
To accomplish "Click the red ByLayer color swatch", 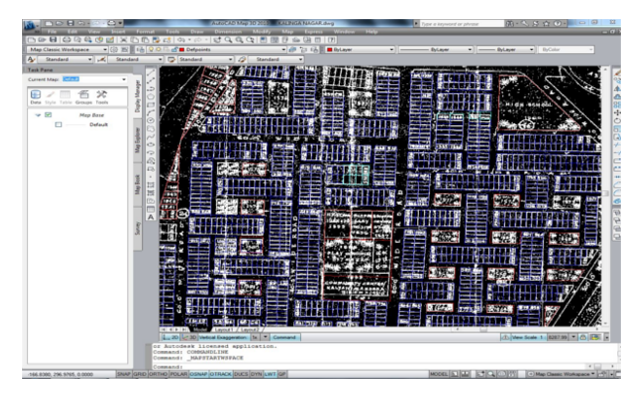I will tap(330, 50).
